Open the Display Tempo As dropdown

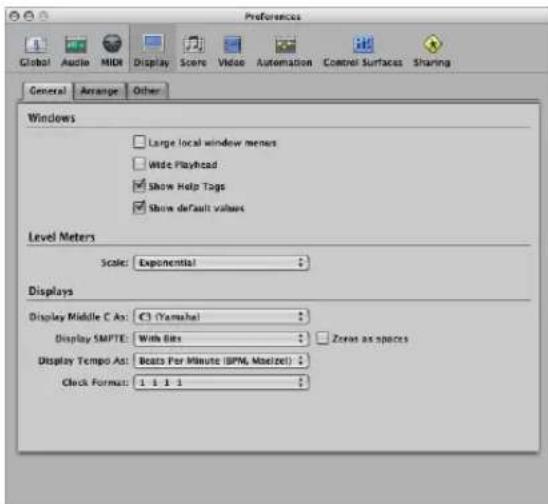point(222,360)
